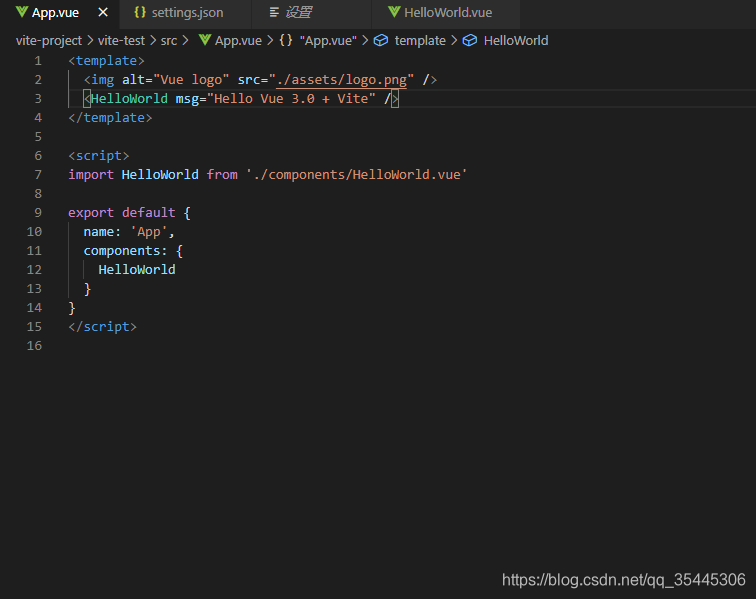
Task: Click './components/HelloWorld.vue' import path
Action: 357,175
